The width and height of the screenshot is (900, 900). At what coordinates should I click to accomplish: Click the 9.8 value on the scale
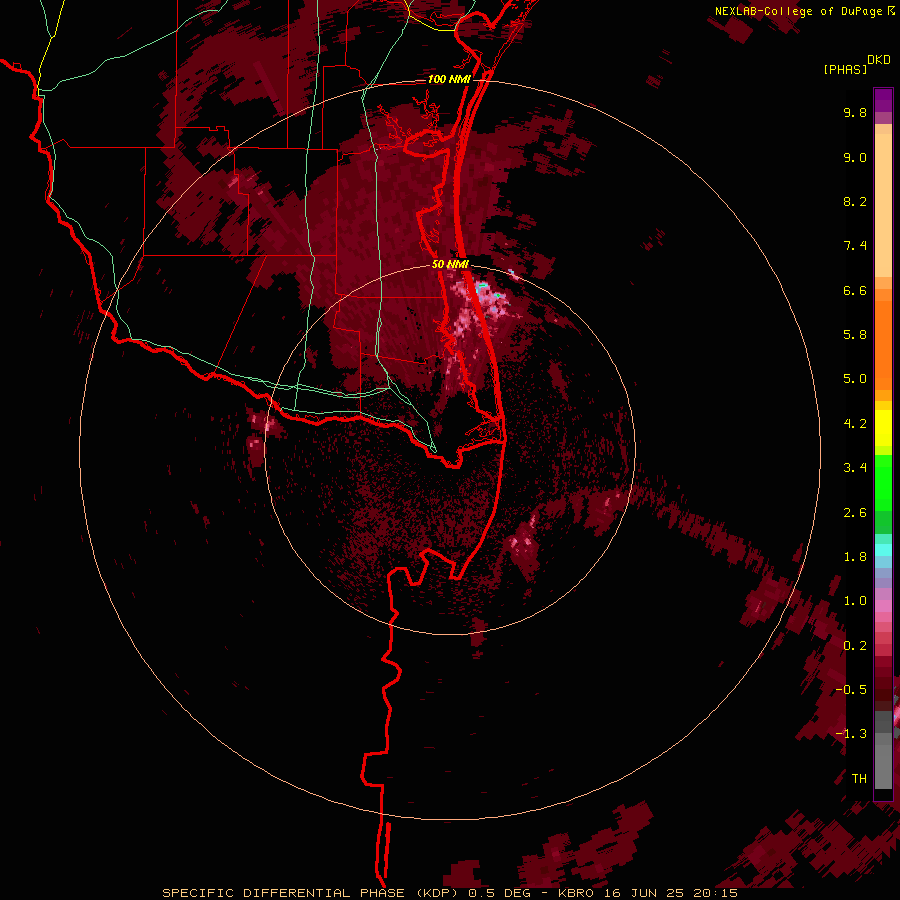[x=855, y=112]
